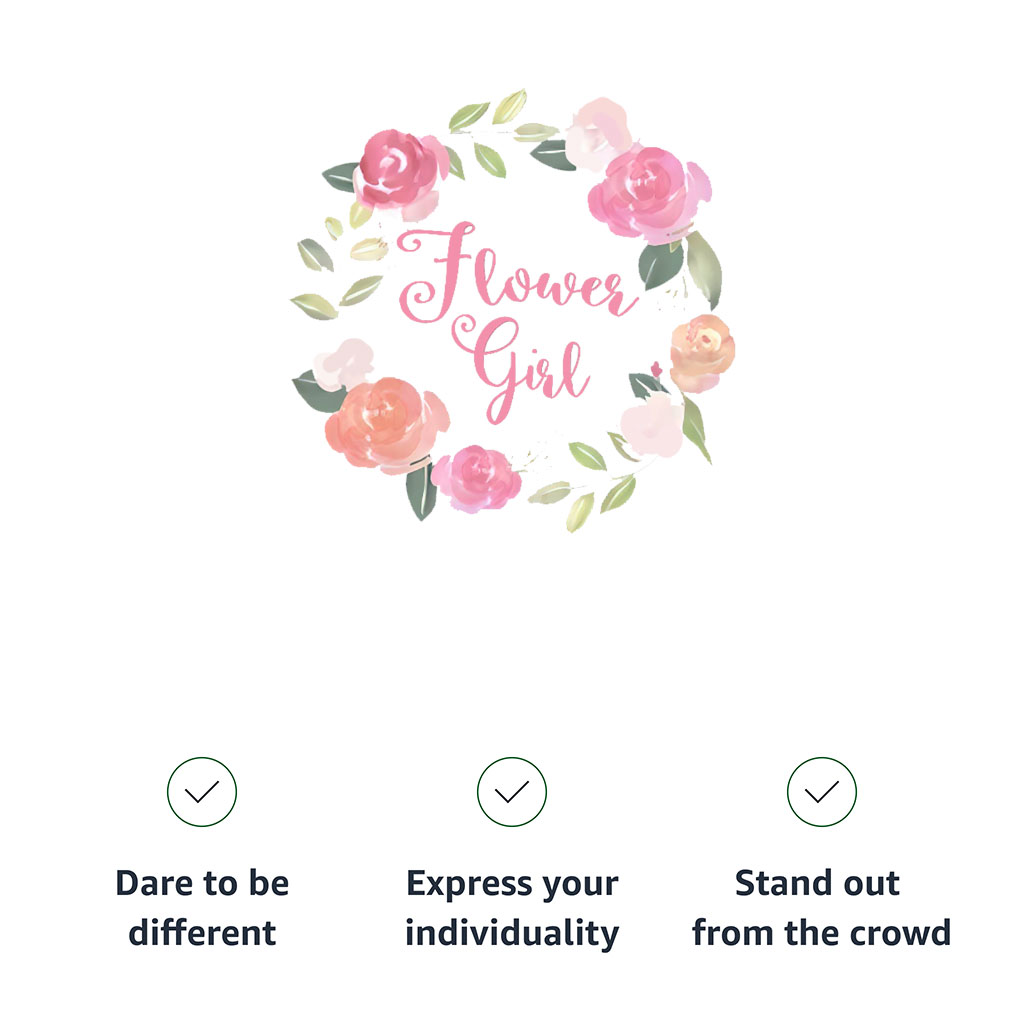Viewport: 1024px width, 1024px height.
Task: Click the script word "Flower" in the logo
Action: tap(515, 272)
